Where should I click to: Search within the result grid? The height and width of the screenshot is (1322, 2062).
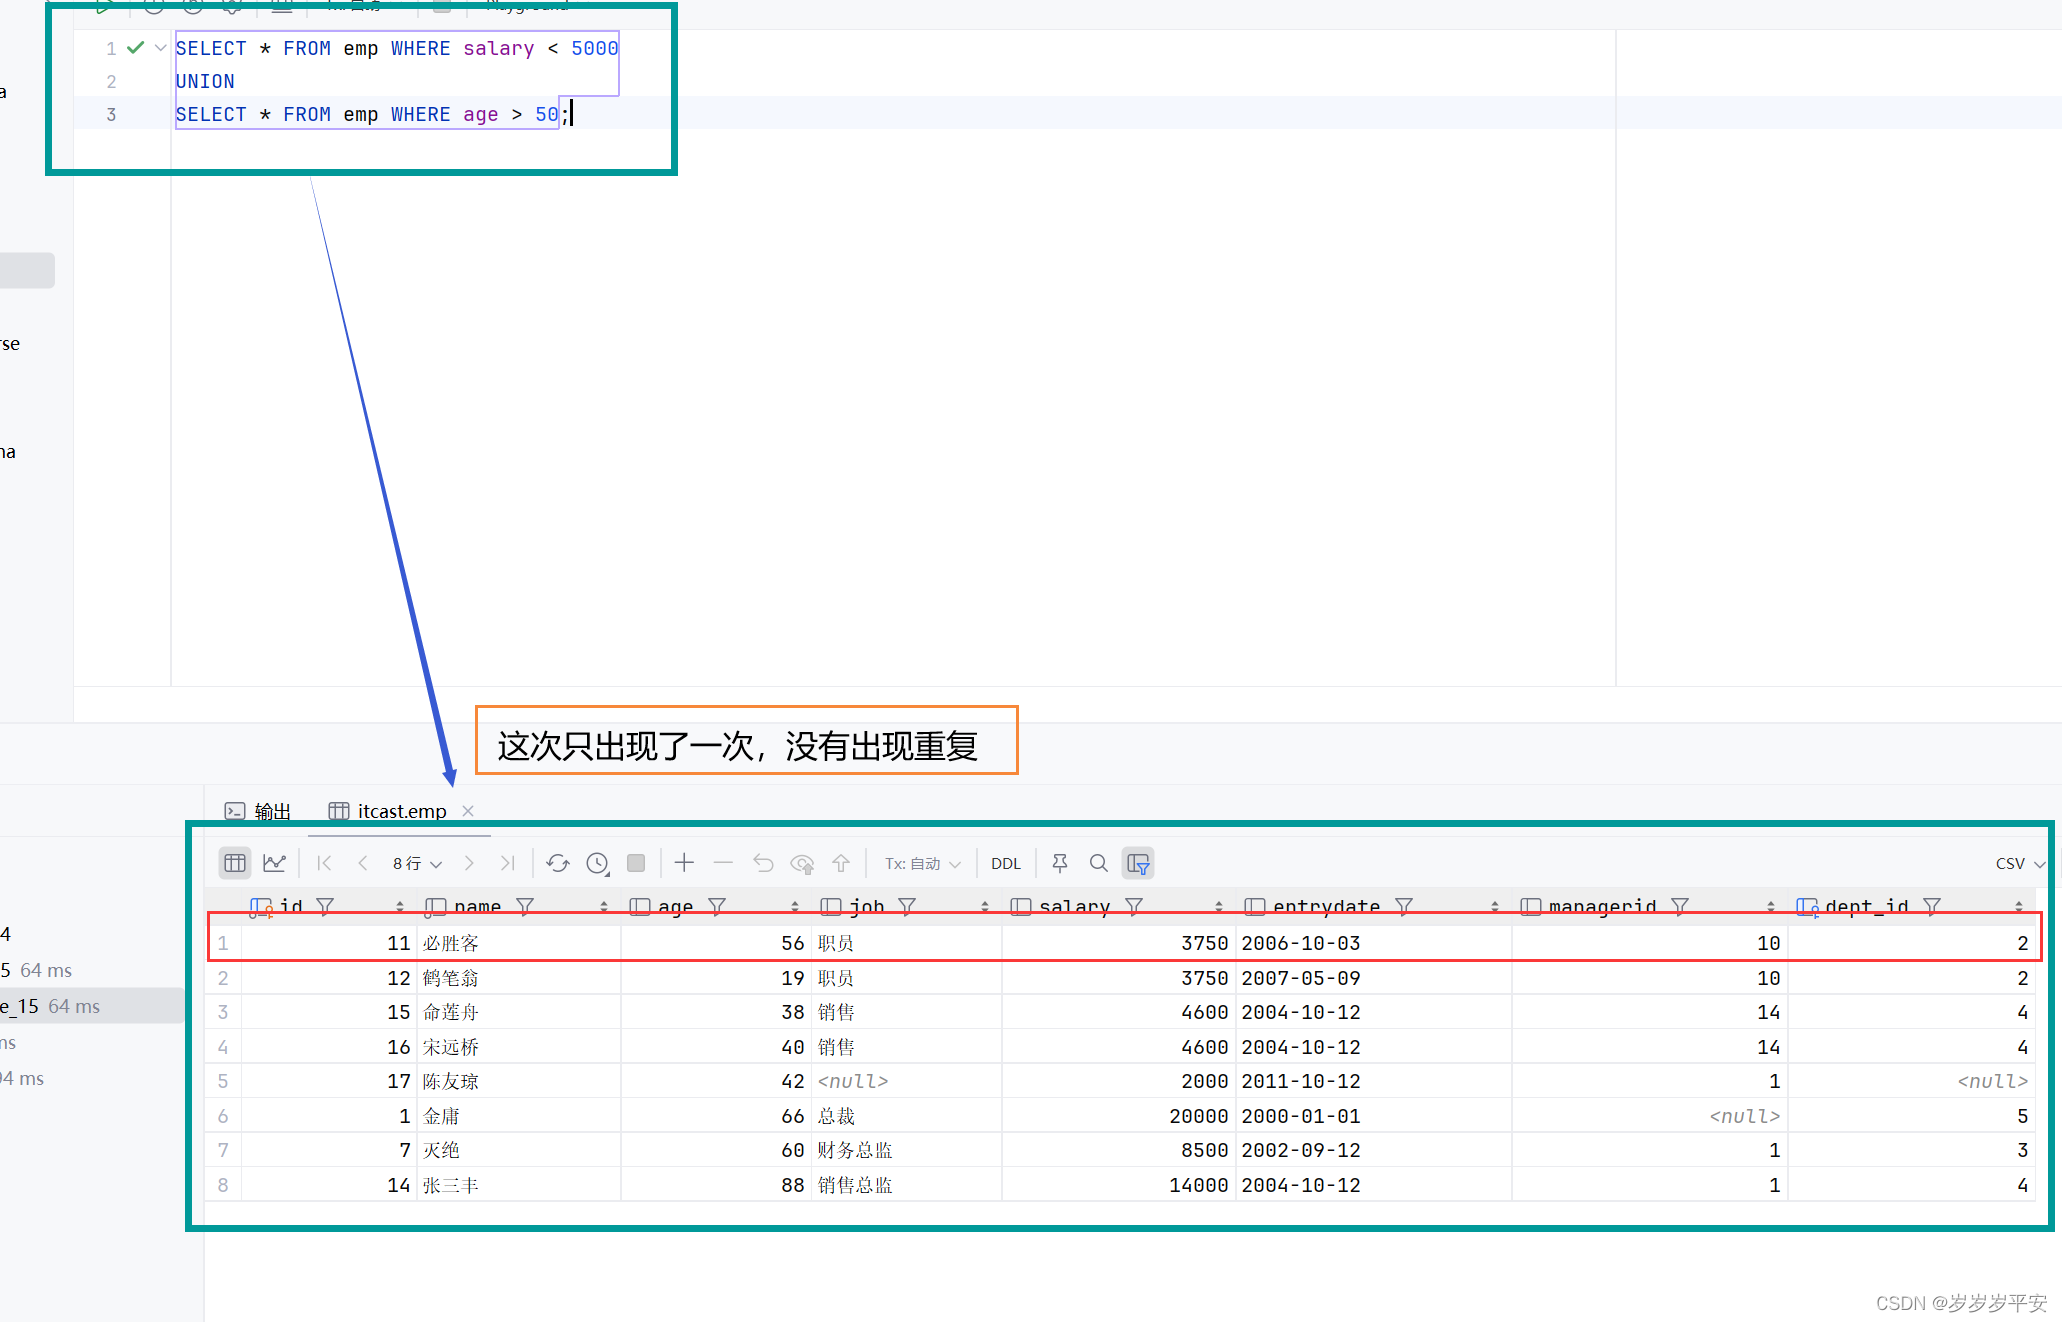[x=1098, y=863]
